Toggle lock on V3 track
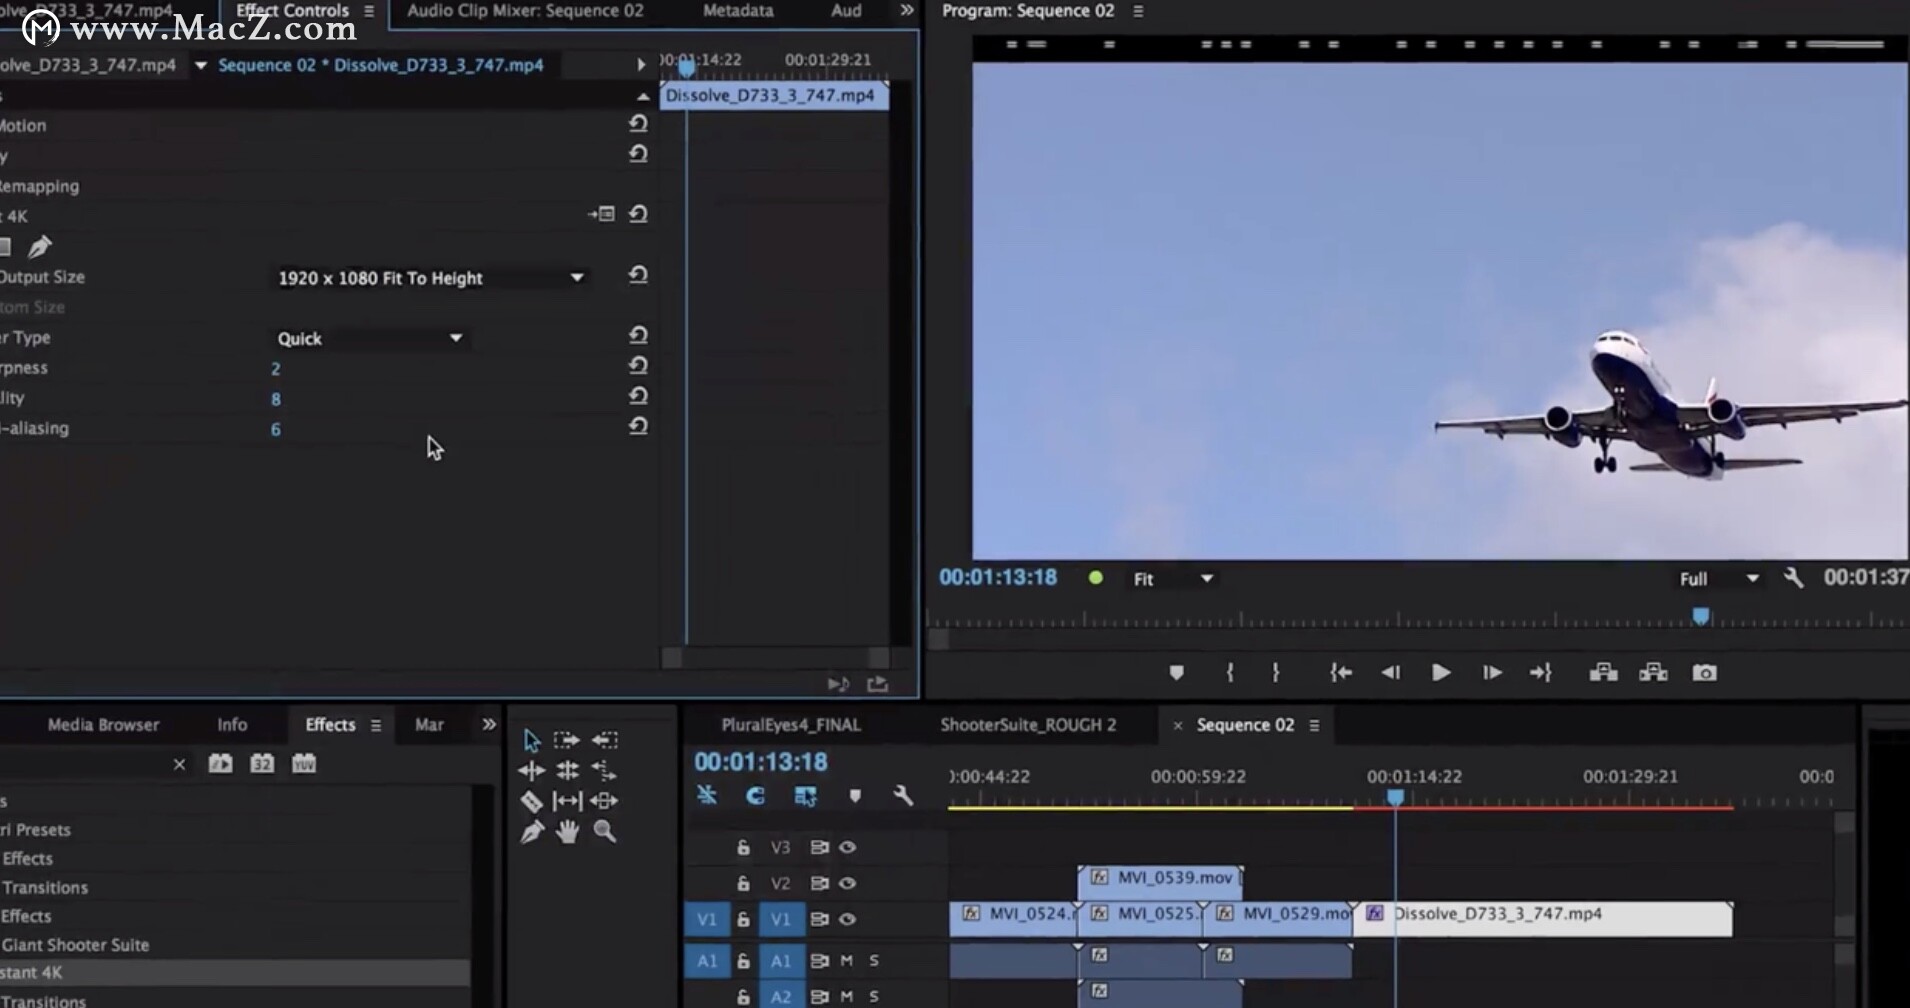This screenshot has height=1008, width=1910. click(x=743, y=847)
